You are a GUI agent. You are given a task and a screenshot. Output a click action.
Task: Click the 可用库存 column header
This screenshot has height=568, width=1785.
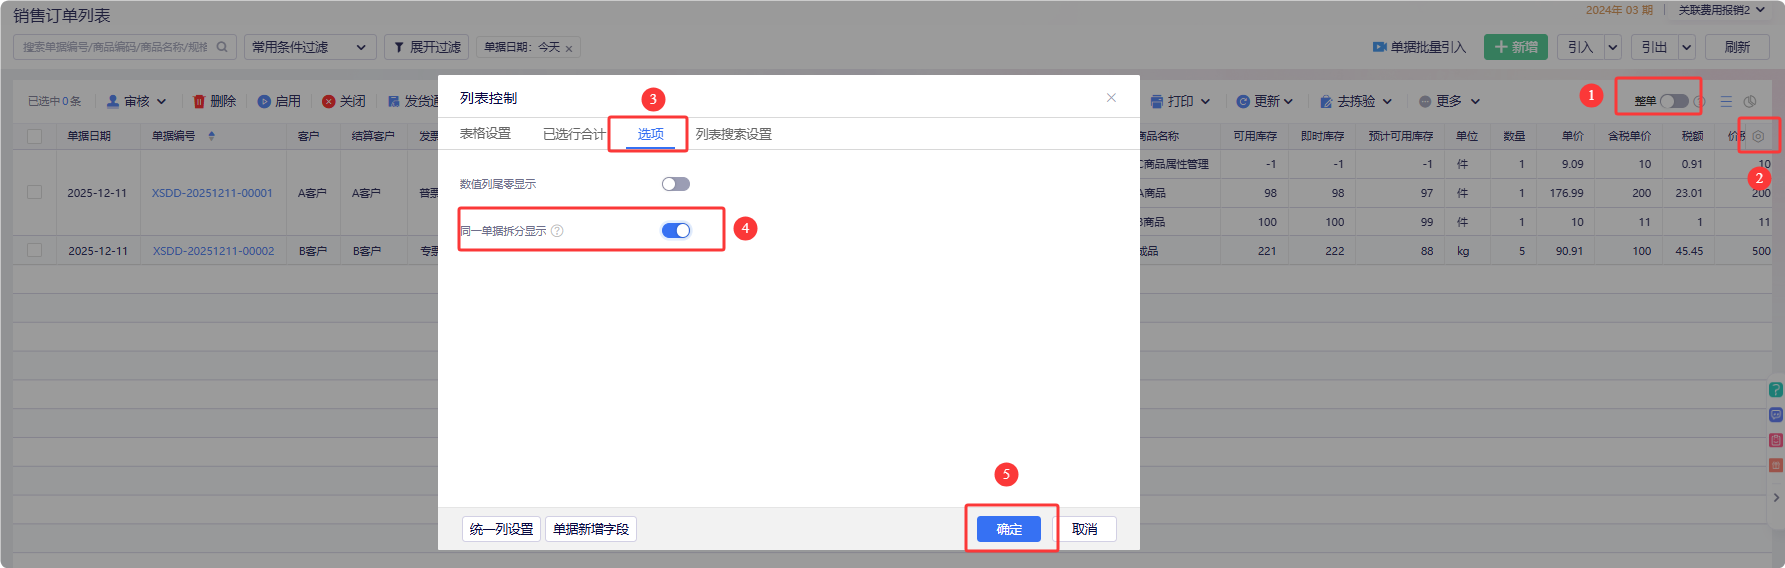[1255, 136]
